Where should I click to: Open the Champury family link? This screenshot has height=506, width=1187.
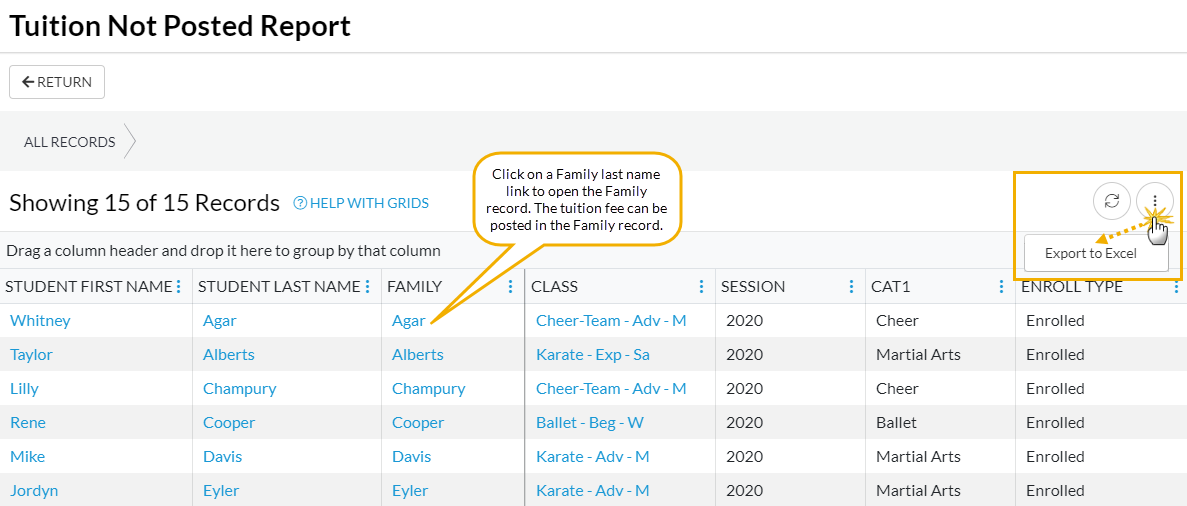[428, 389]
